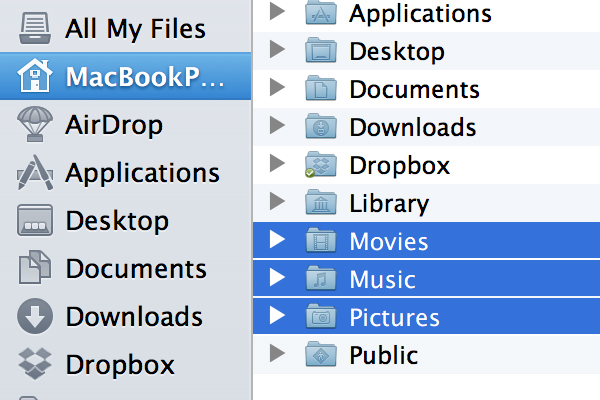Click the Desktop icon in sidebar

pyautogui.click(x=35, y=220)
